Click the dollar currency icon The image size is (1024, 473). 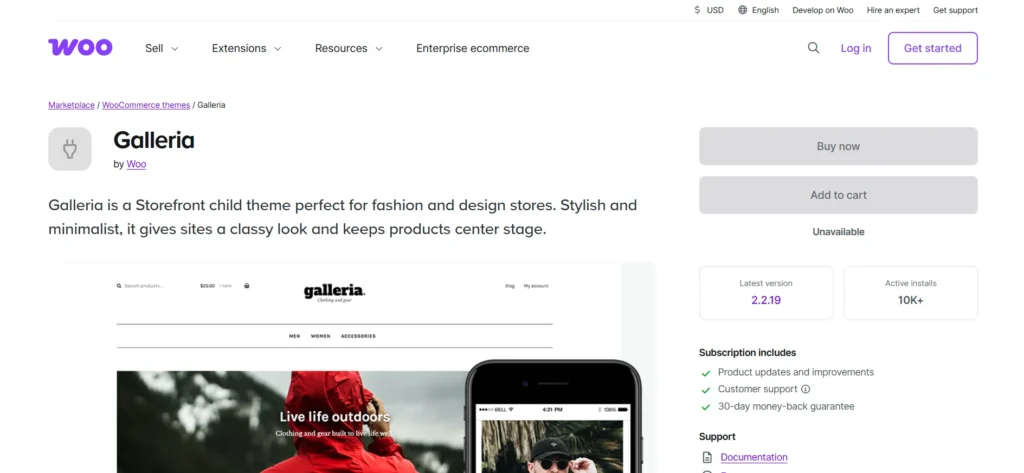point(697,10)
